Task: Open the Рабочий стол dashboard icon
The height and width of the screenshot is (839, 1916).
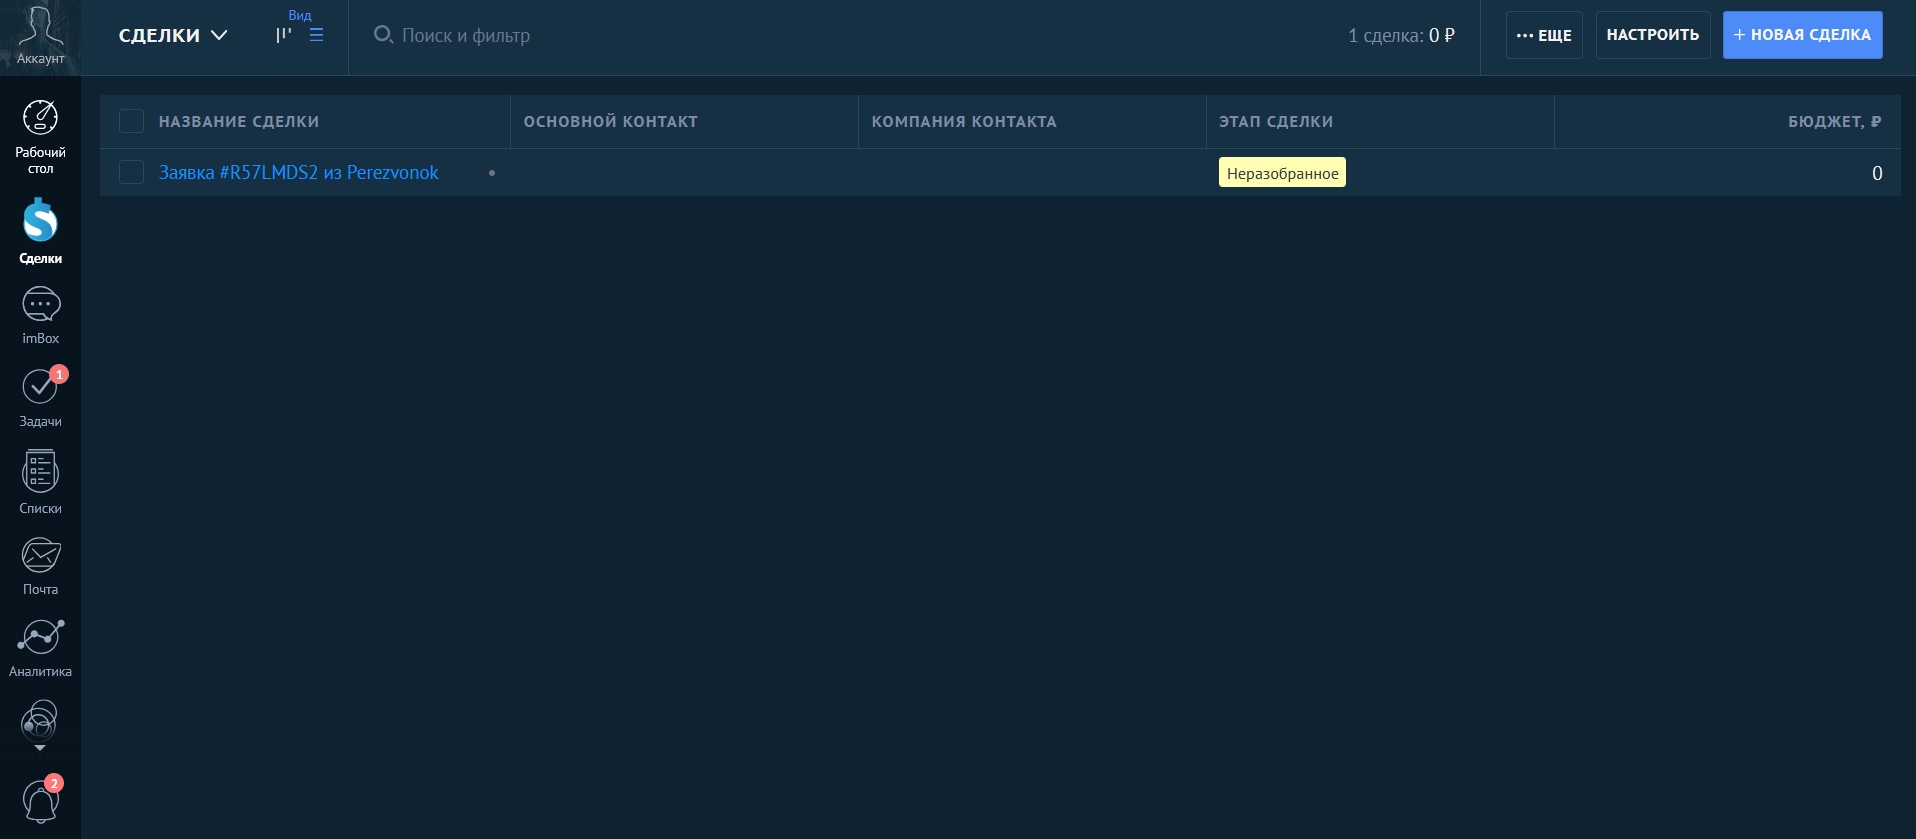Action: click(x=40, y=119)
